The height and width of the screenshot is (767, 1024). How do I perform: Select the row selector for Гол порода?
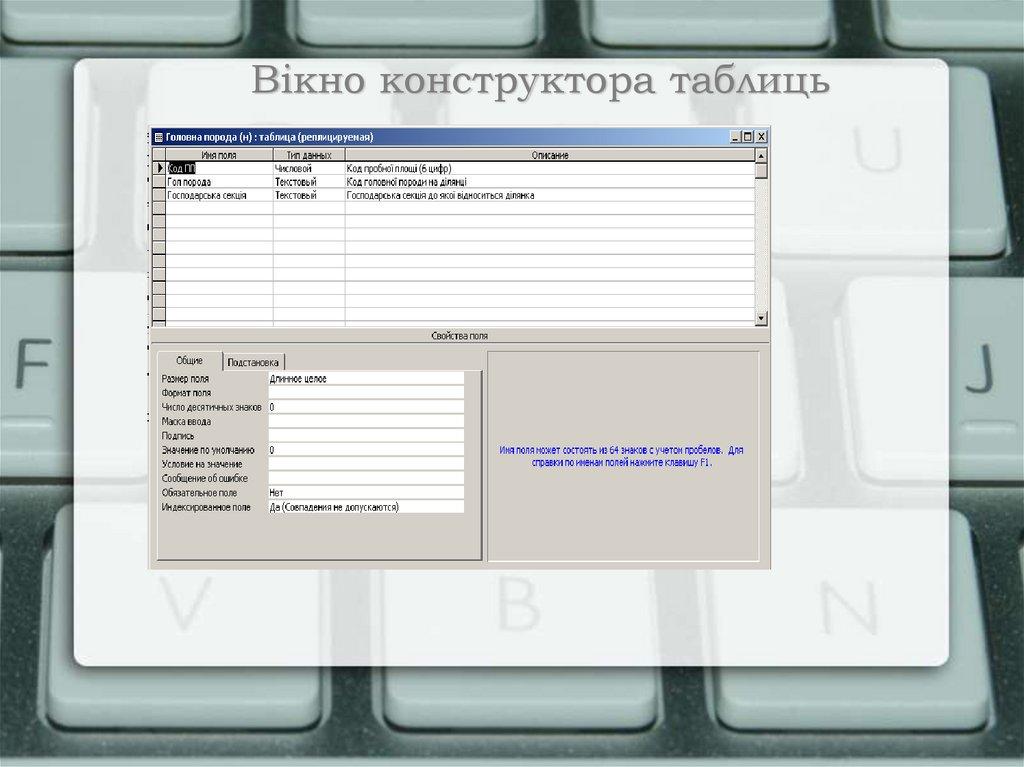coord(158,182)
